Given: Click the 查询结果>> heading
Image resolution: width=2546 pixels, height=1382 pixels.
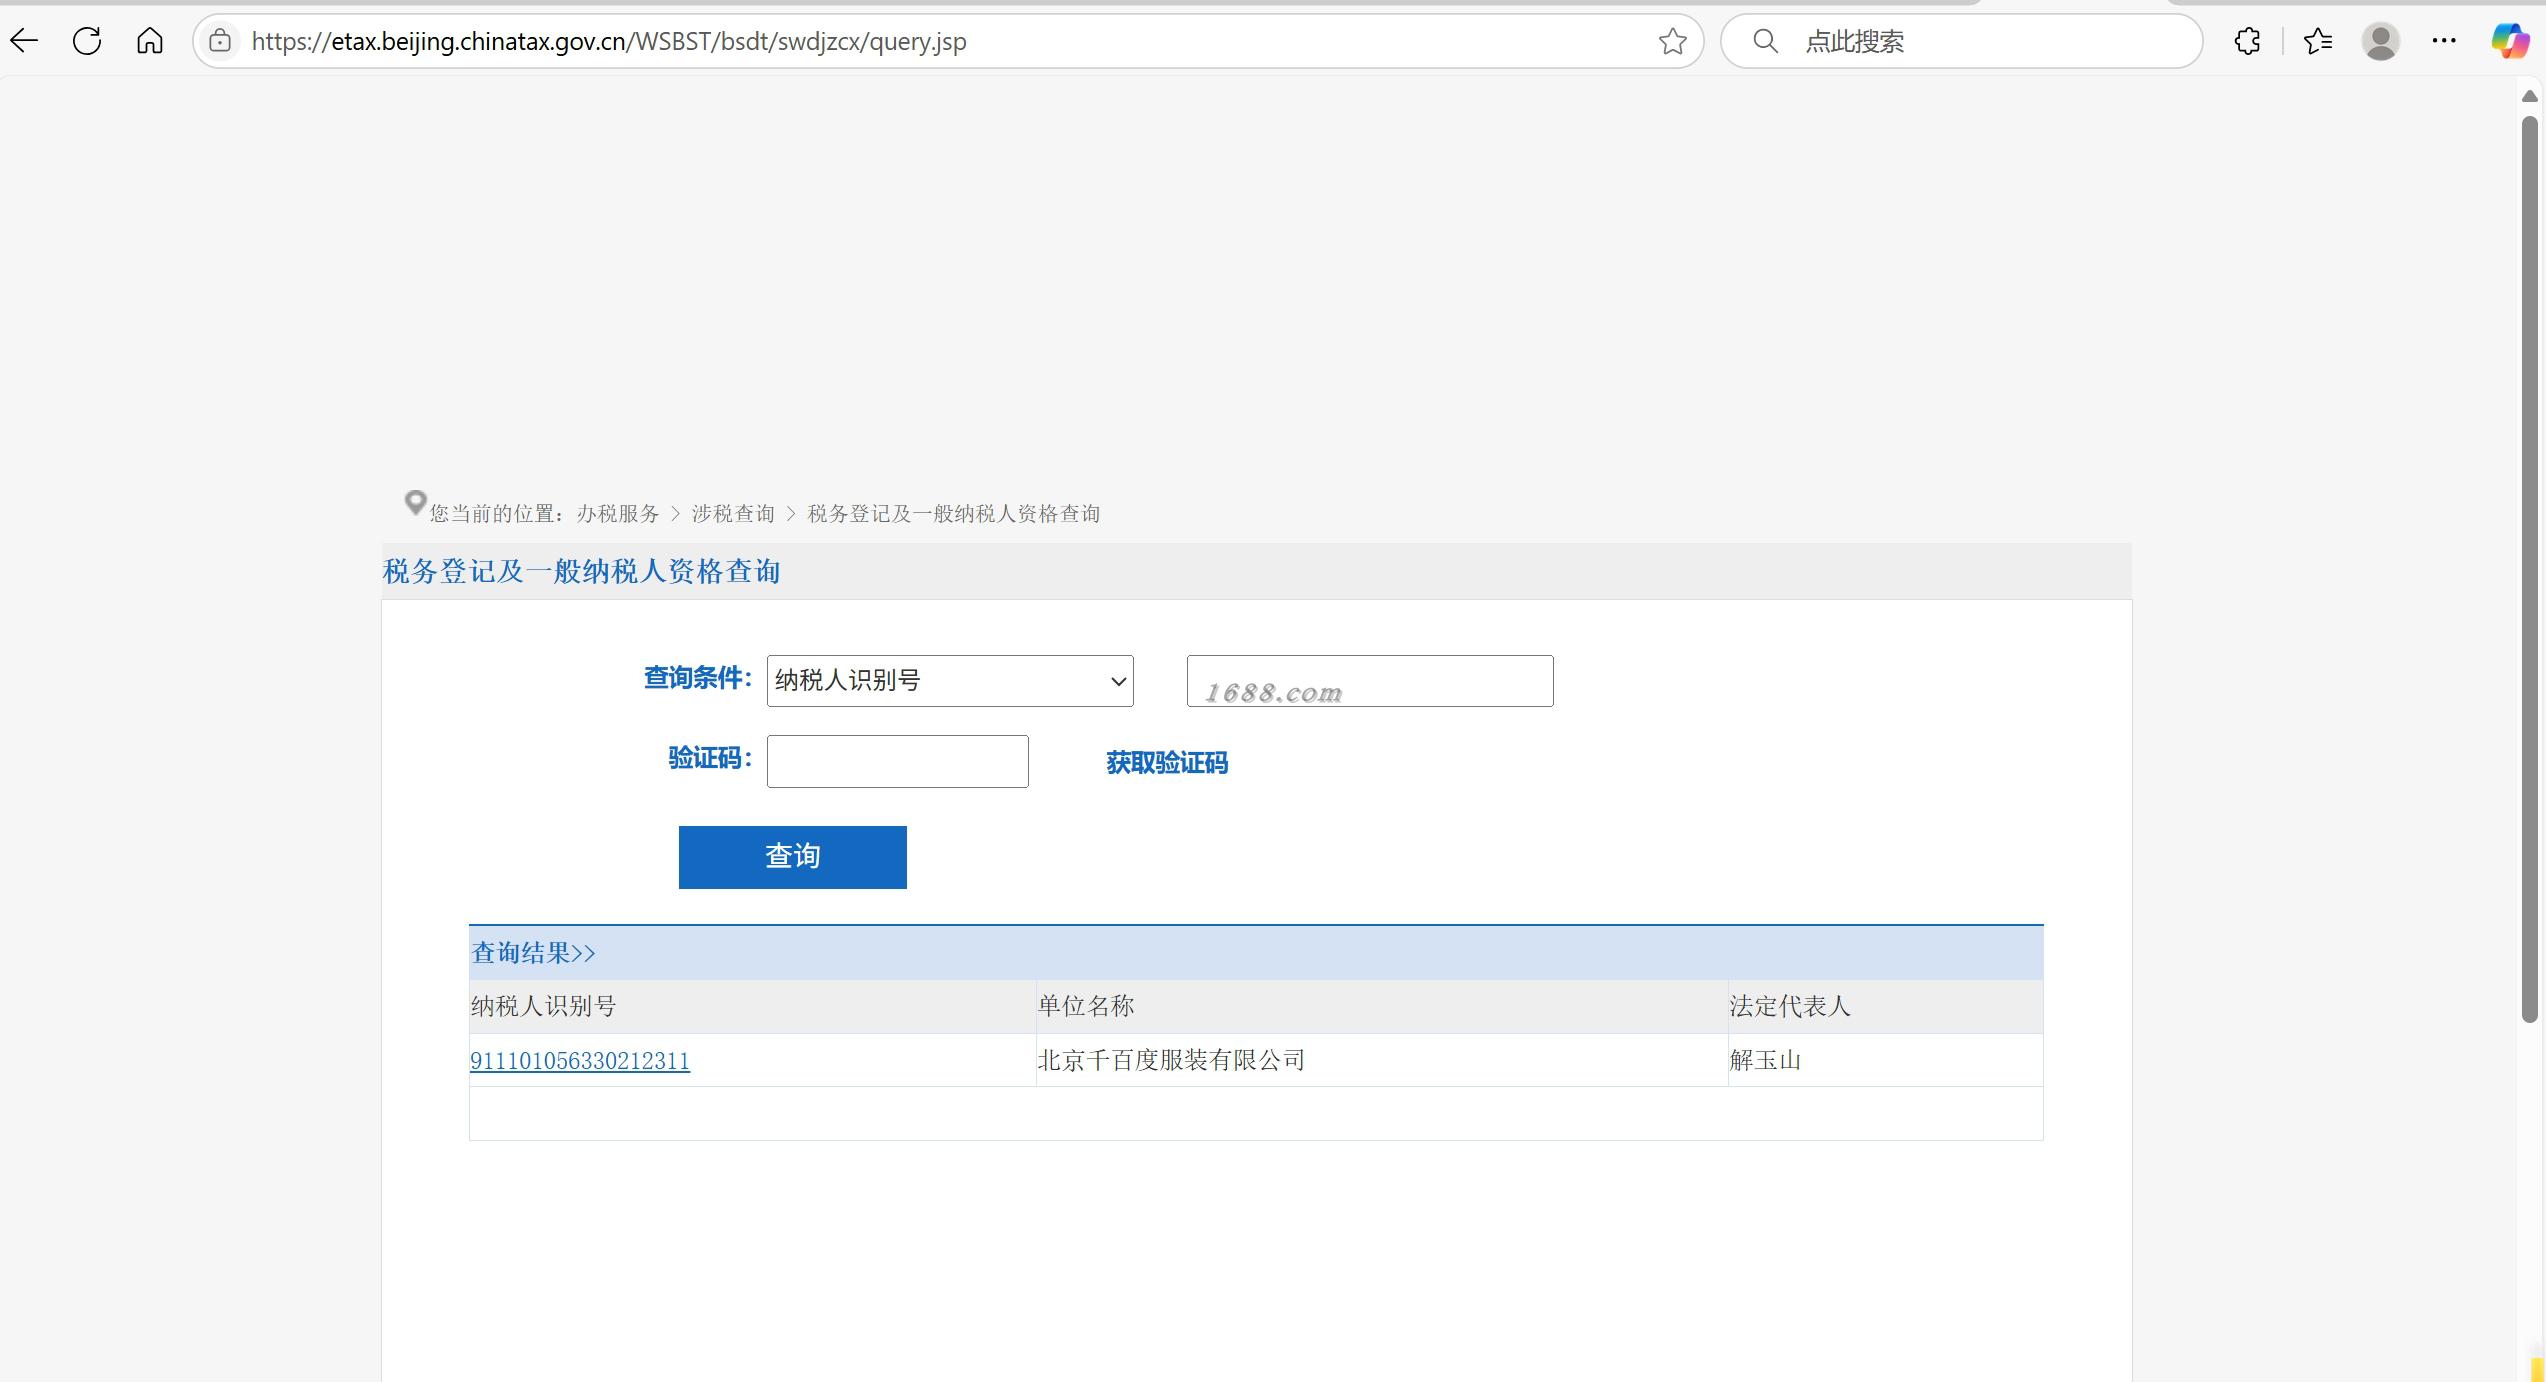Looking at the screenshot, I should click(533, 953).
